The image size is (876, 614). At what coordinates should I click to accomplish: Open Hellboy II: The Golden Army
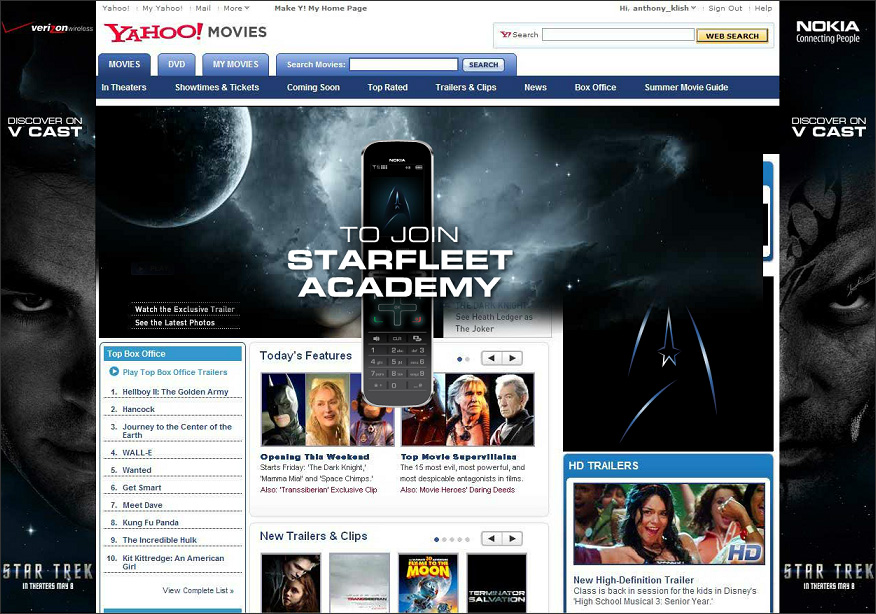coord(175,392)
